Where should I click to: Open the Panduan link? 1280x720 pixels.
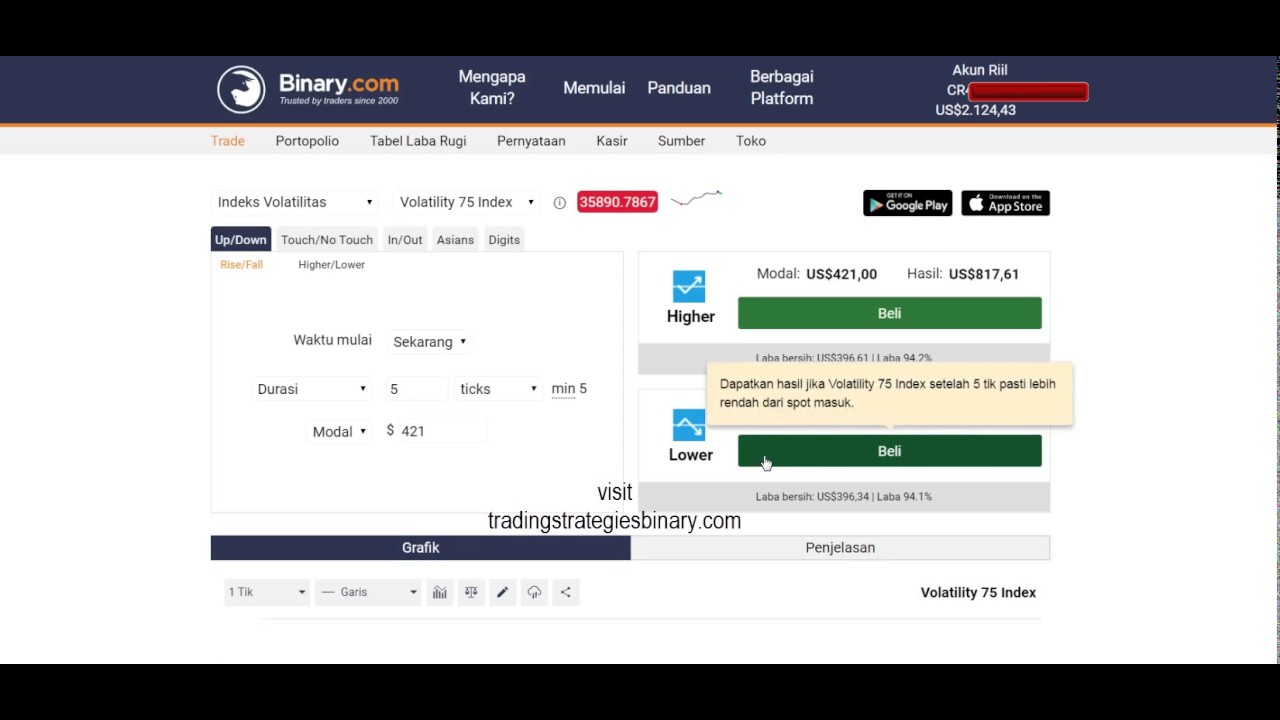point(679,88)
